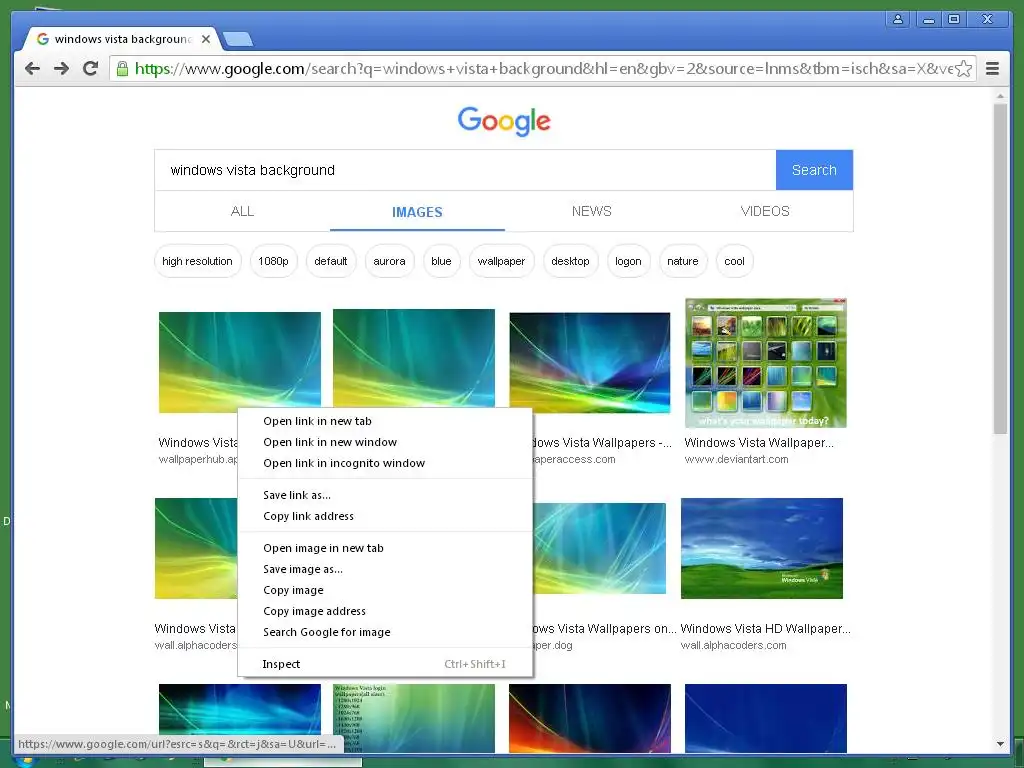Go back with the browser back arrow

point(32,69)
